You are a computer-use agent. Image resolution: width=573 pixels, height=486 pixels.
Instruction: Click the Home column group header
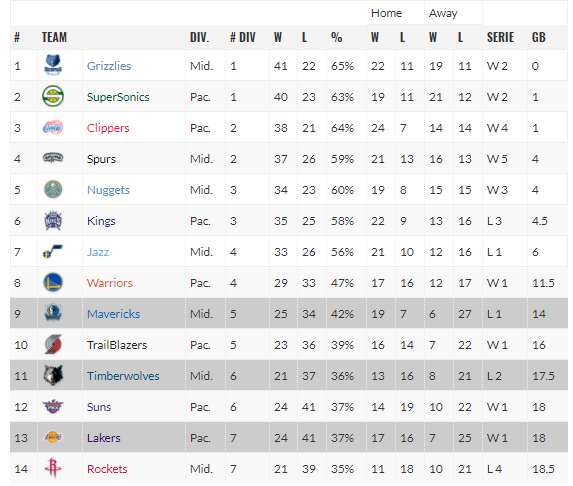click(386, 13)
